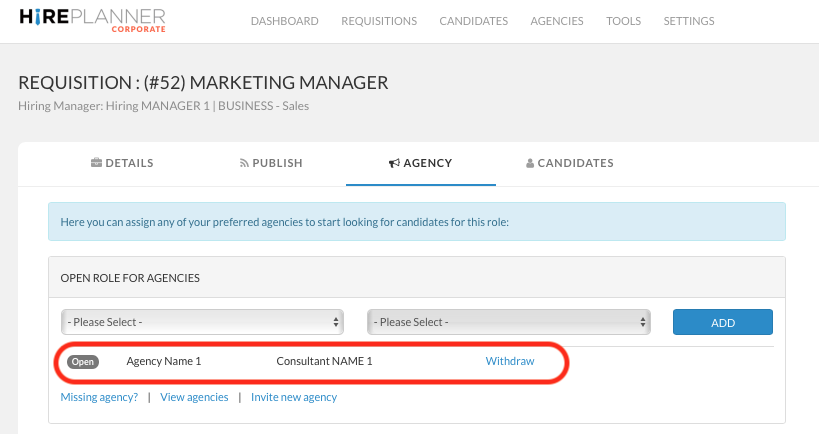Click the Missing agency? link
Image resolution: width=819 pixels, height=434 pixels.
pyautogui.click(x=99, y=397)
